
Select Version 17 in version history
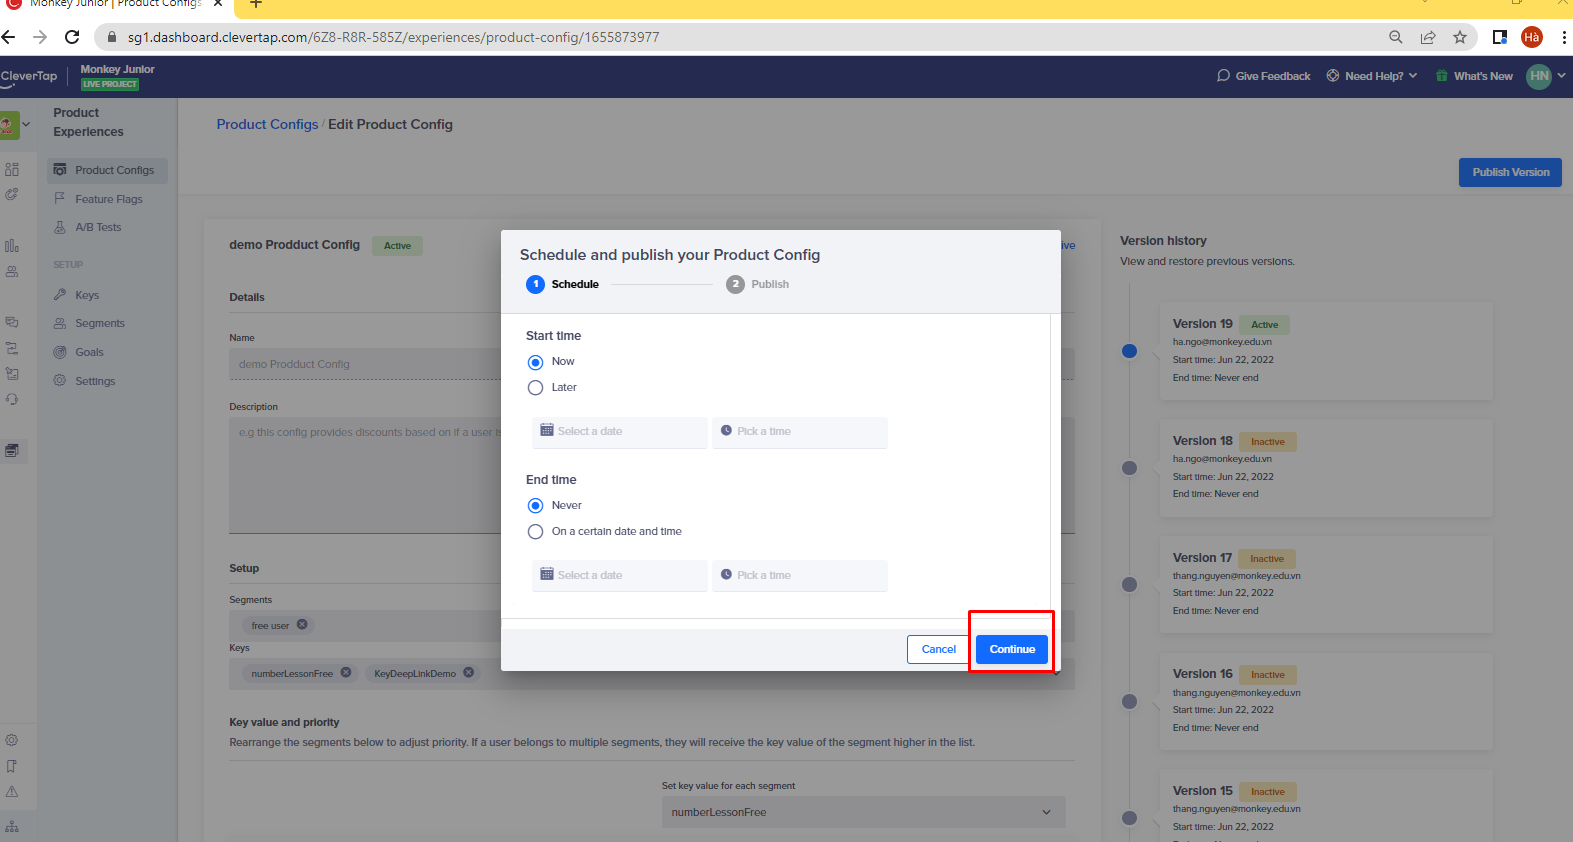[x=1325, y=585]
